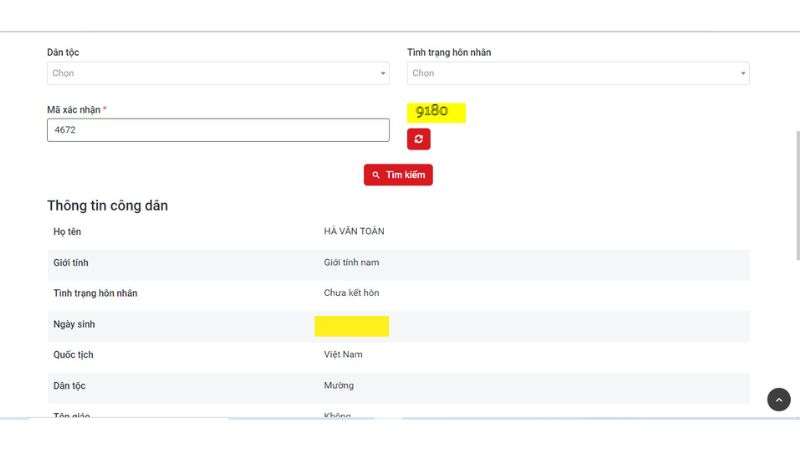The image size is (800, 450).
Task: Click the Họ tên row label
Action: coord(67,231)
